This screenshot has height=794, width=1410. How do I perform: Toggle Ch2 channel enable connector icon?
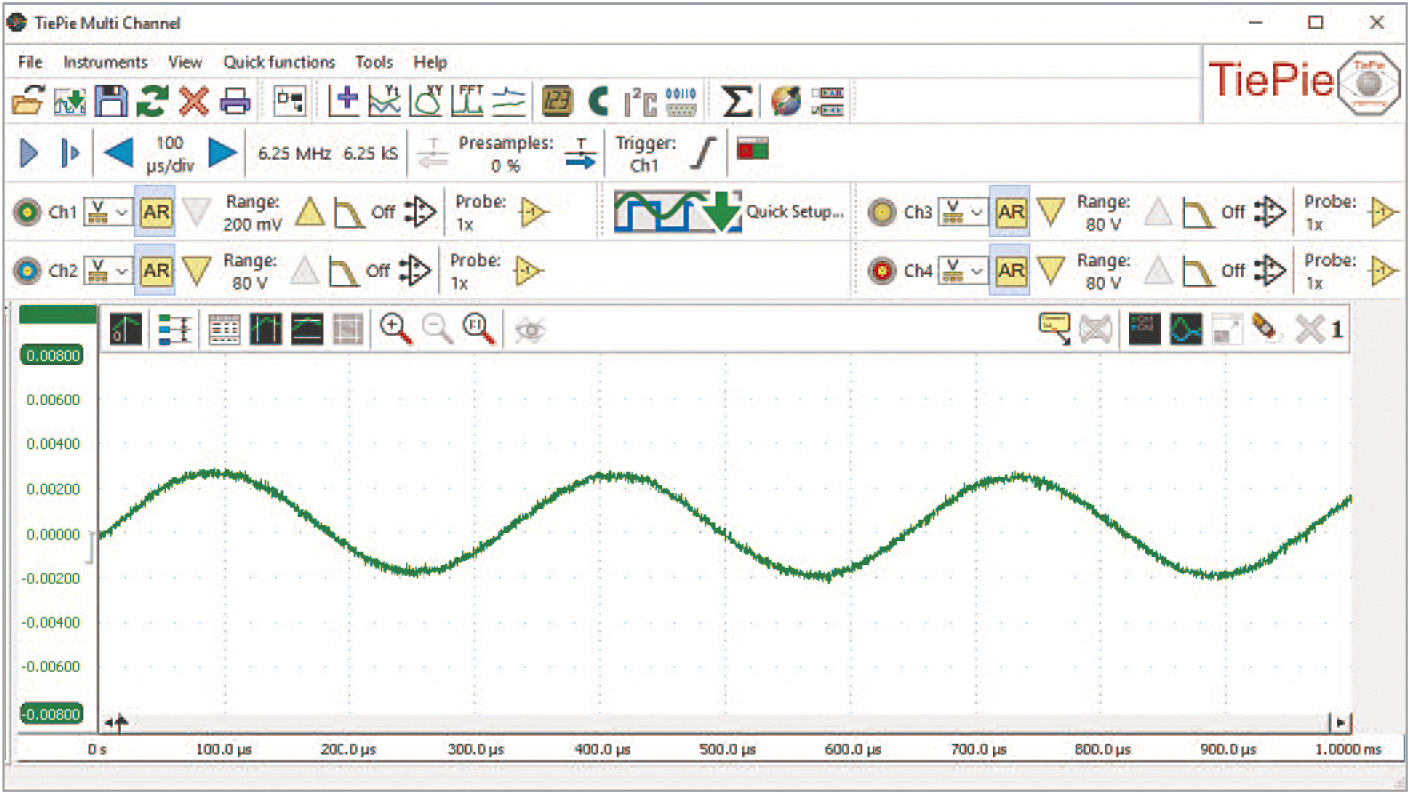(29, 270)
